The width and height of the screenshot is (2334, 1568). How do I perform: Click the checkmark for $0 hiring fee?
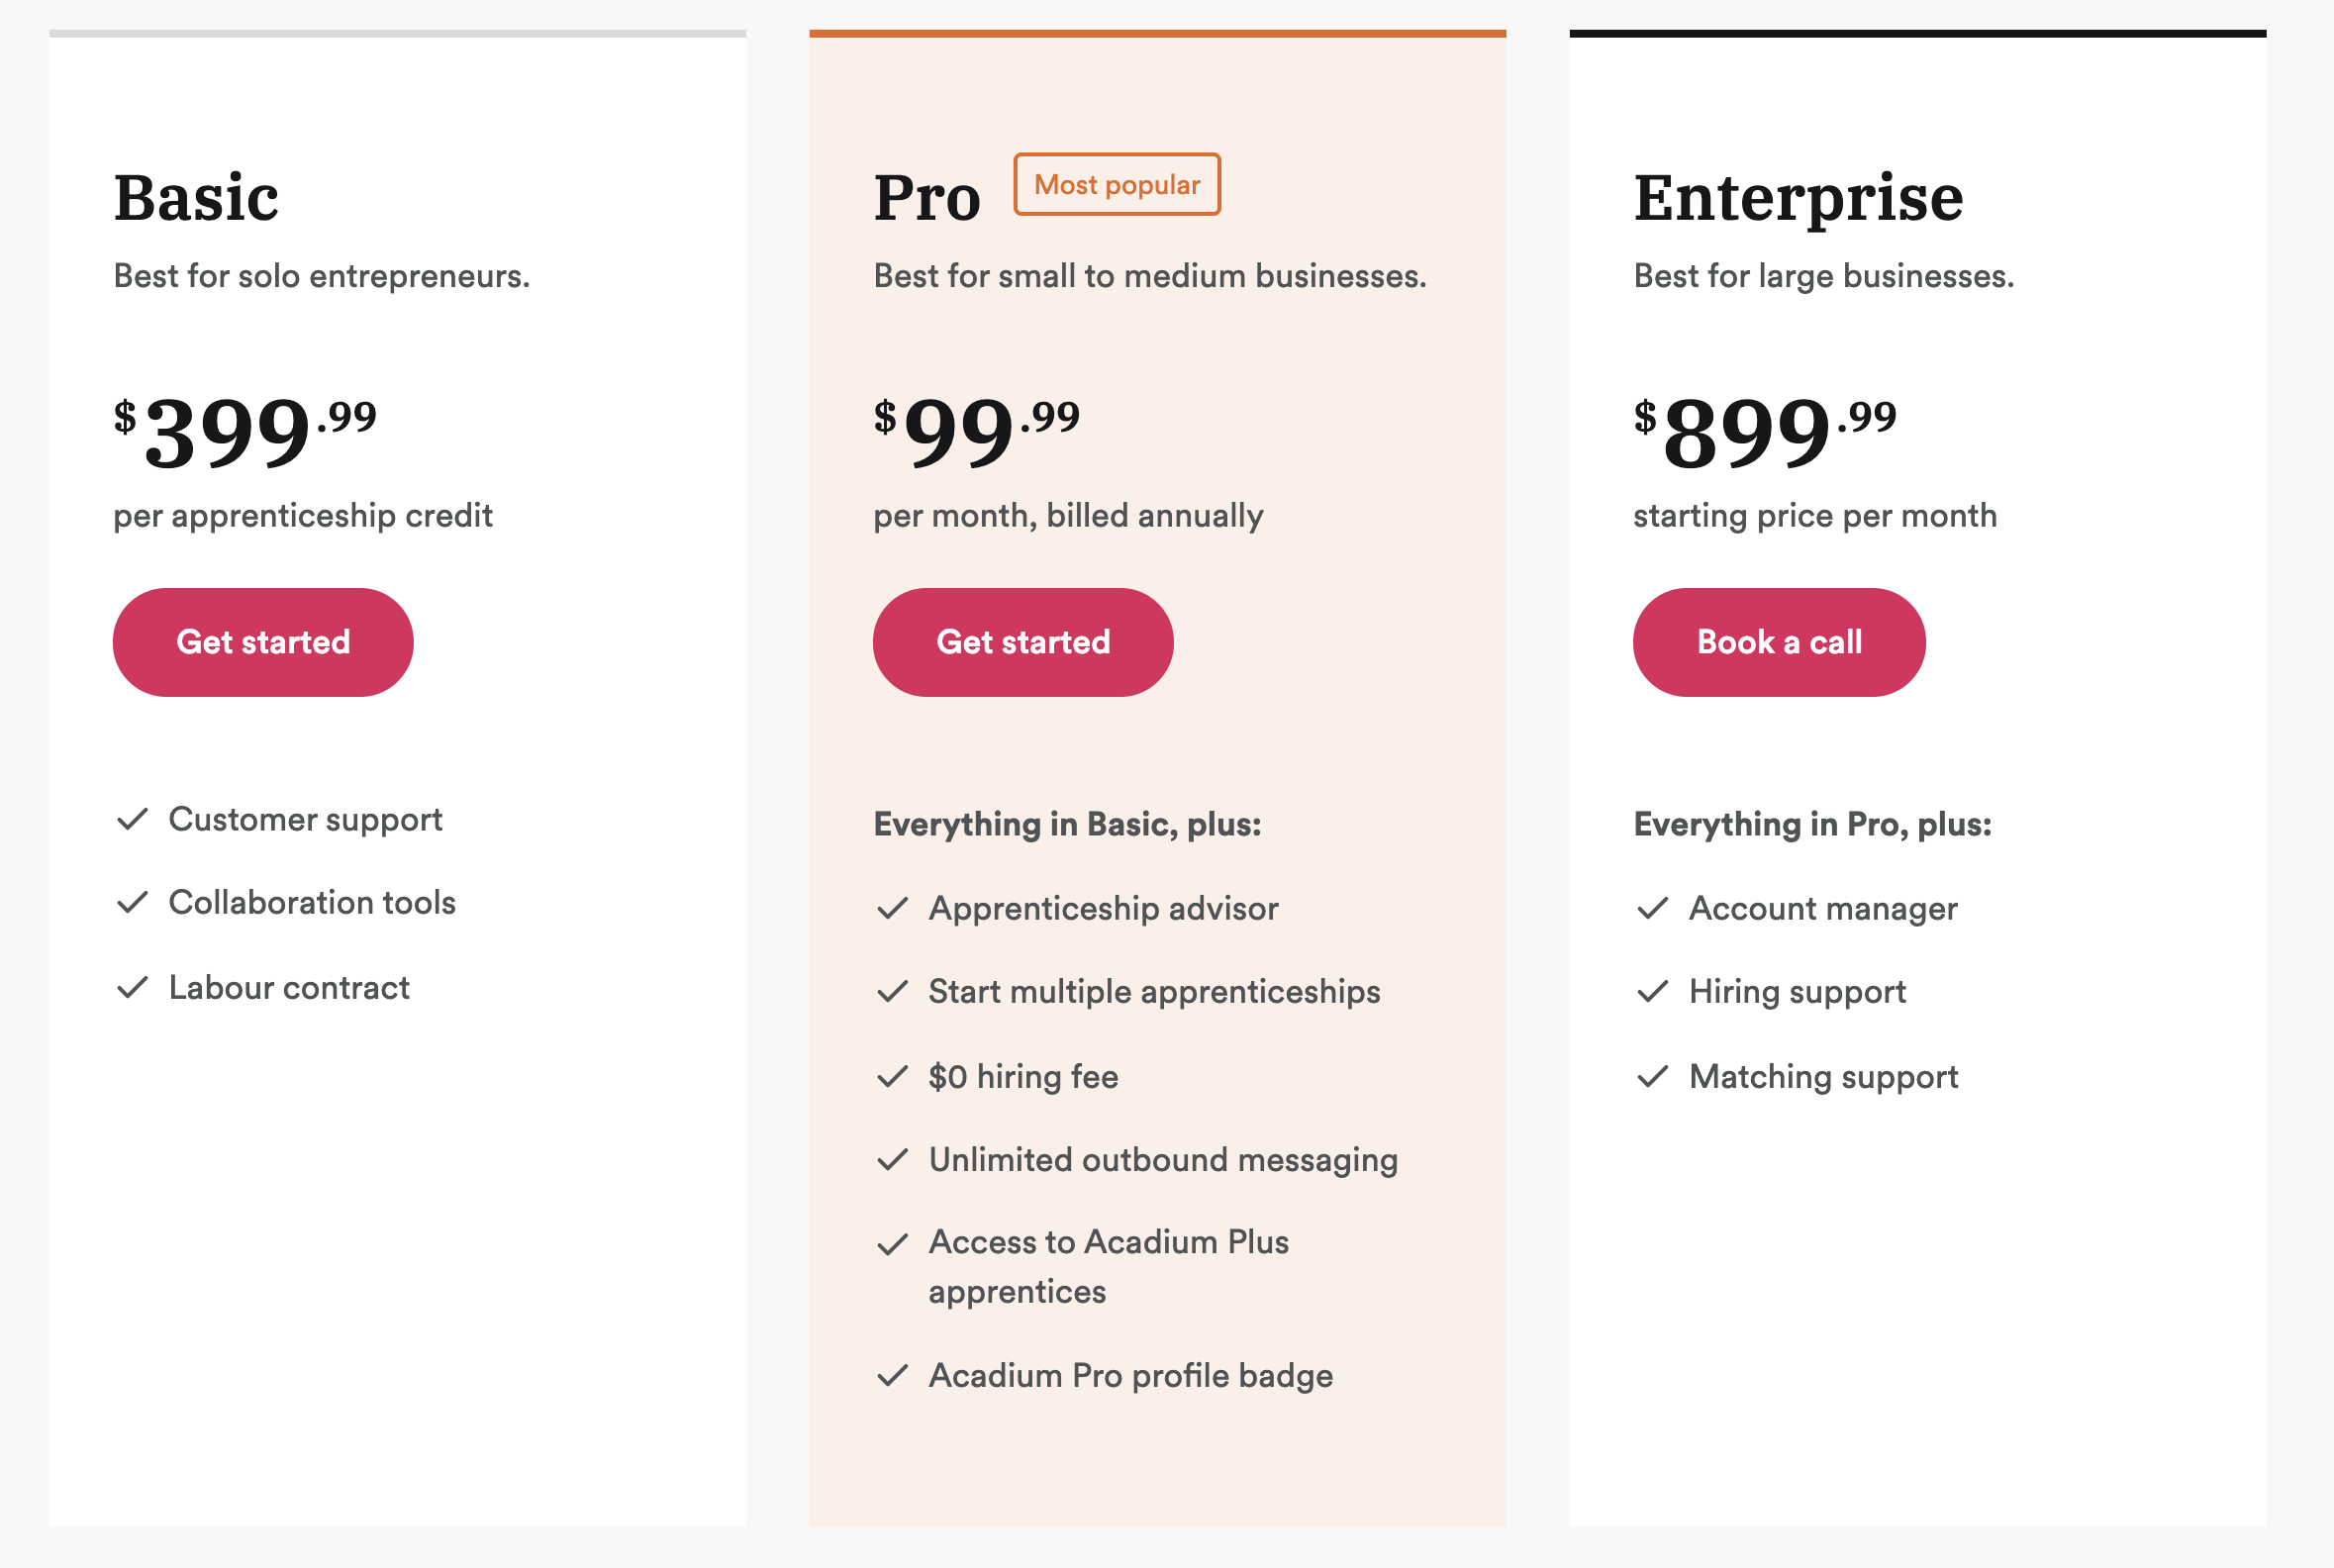(x=892, y=1077)
